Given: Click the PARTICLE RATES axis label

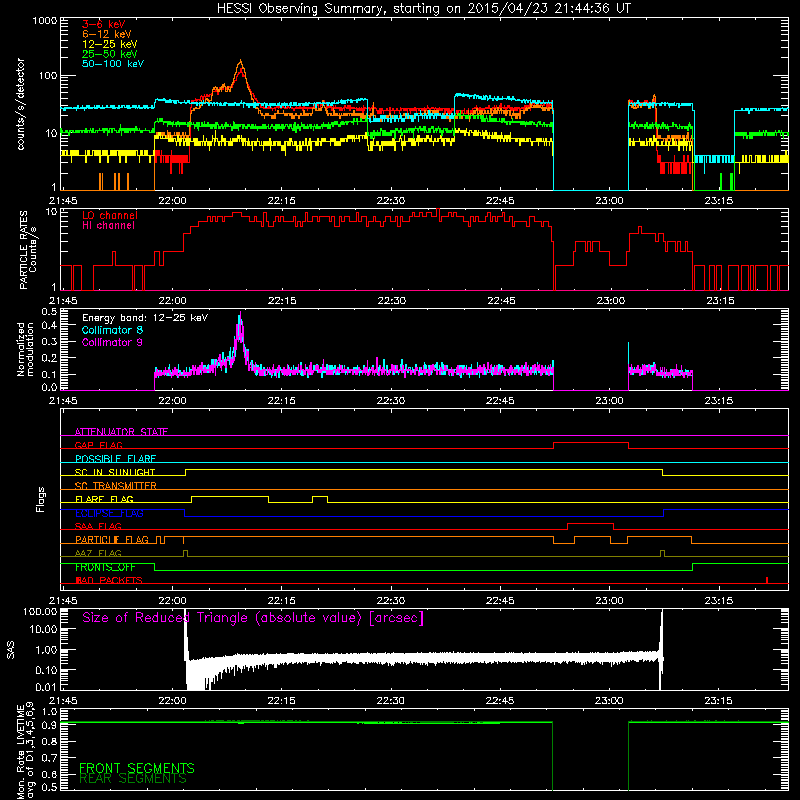Looking at the screenshot, I should click(x=28, y=250).
